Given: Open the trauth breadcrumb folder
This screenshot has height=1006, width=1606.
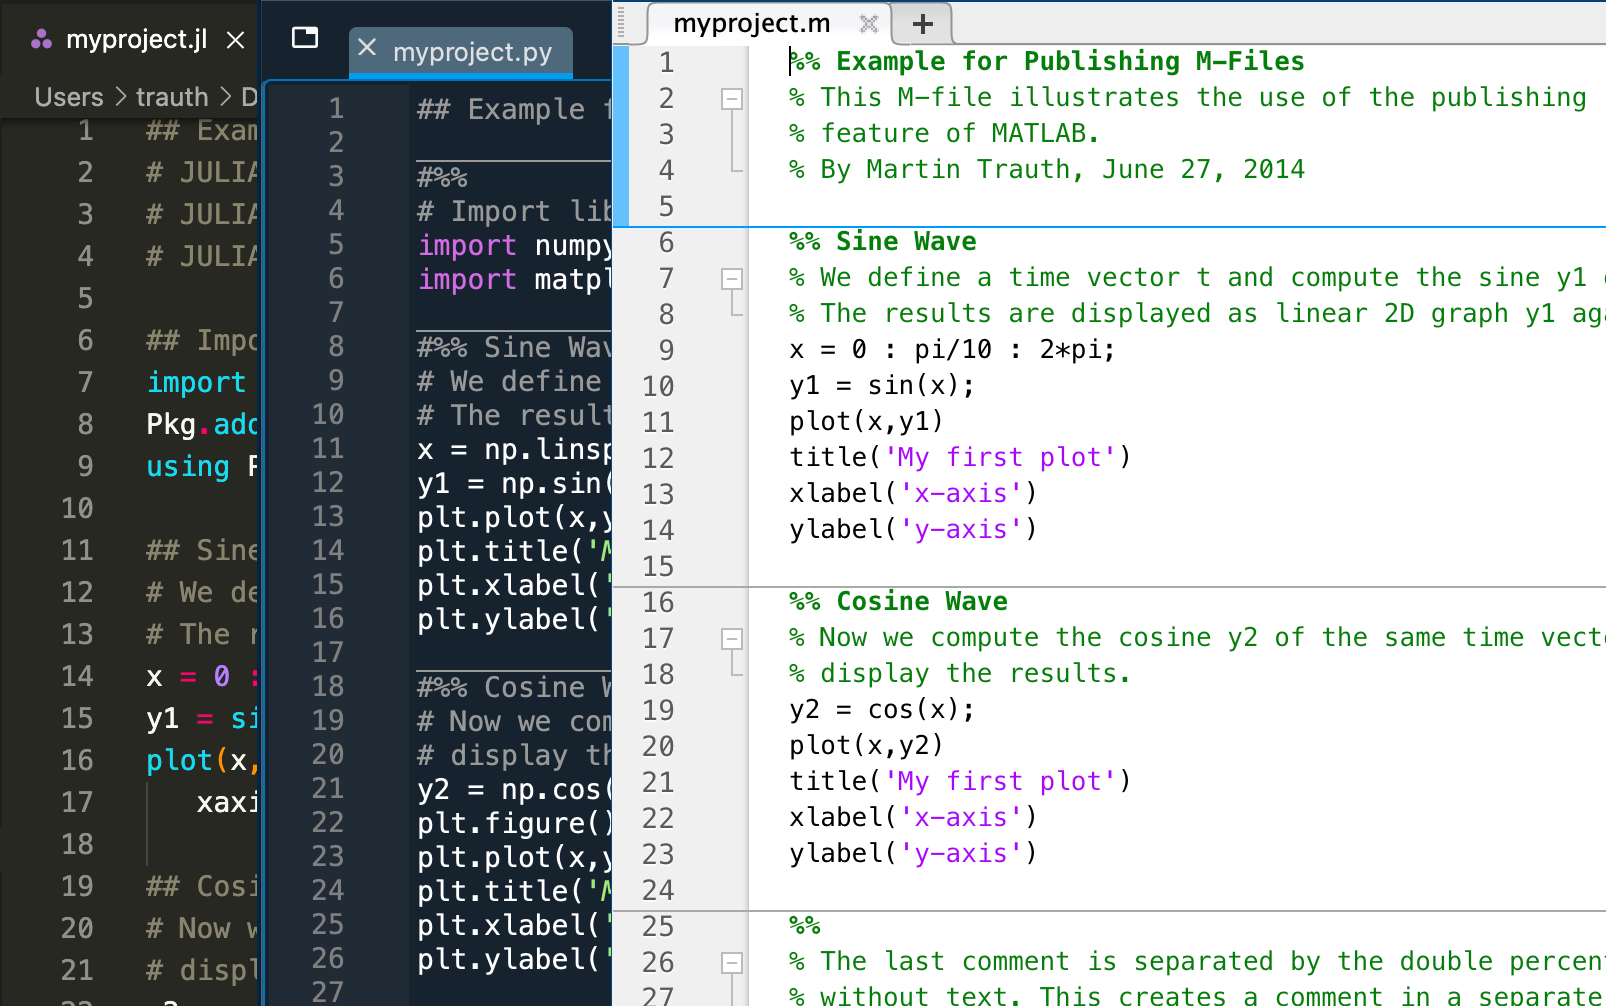Looking at the screenshot, I should tap(172, 97).
